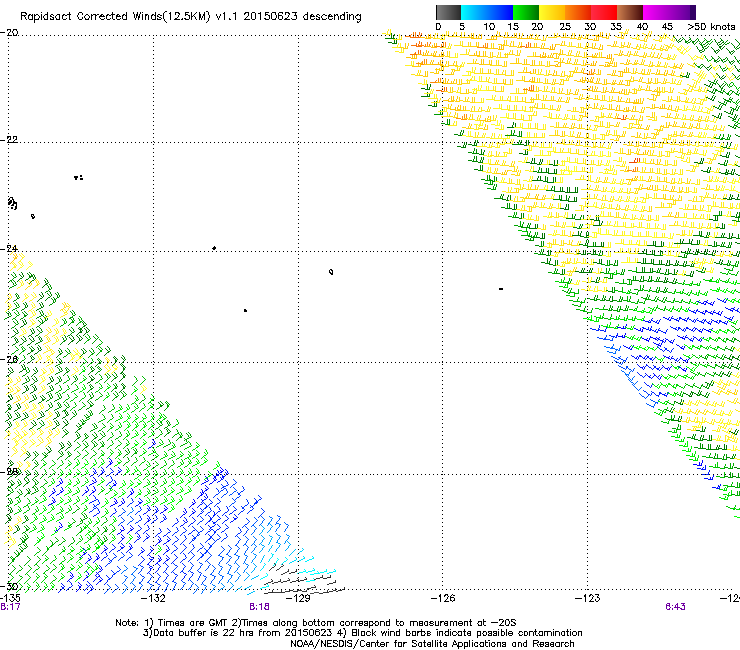Click the purple time stamp 8:17
The image size is (740, 650).
10,607
